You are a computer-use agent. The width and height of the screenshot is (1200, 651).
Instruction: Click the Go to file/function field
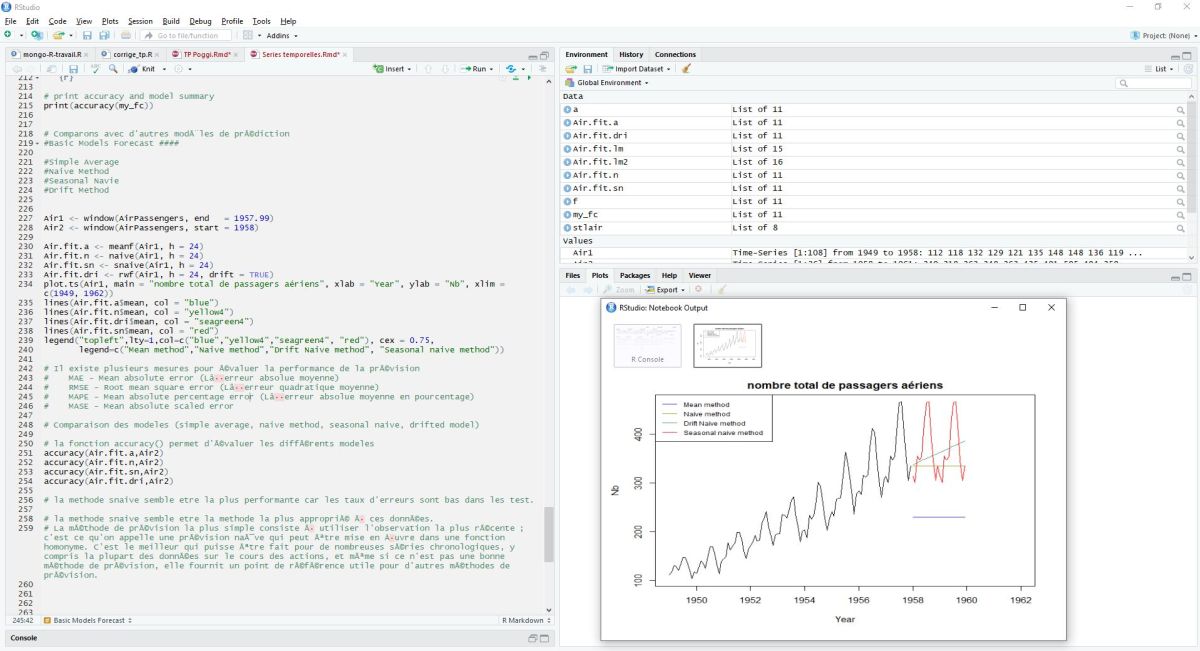tap(188, 35)
